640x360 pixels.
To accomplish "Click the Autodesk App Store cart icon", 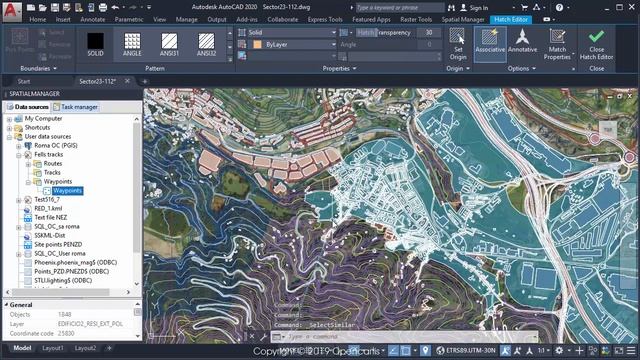I will 524,7.
